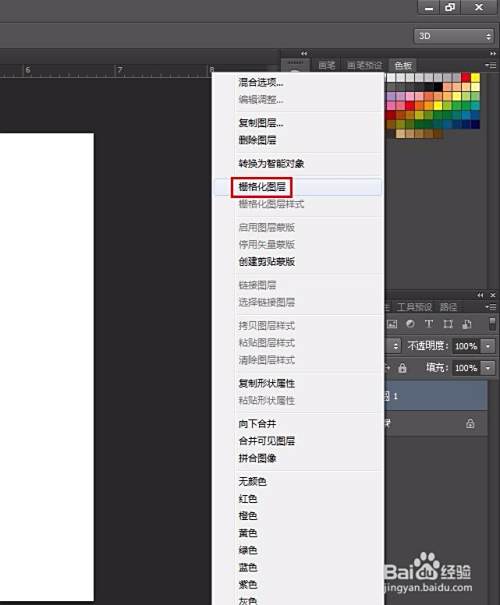Collapse the layers panel group with double arrows
Viewport: 500px width, 605px height.
click(480, 295)
